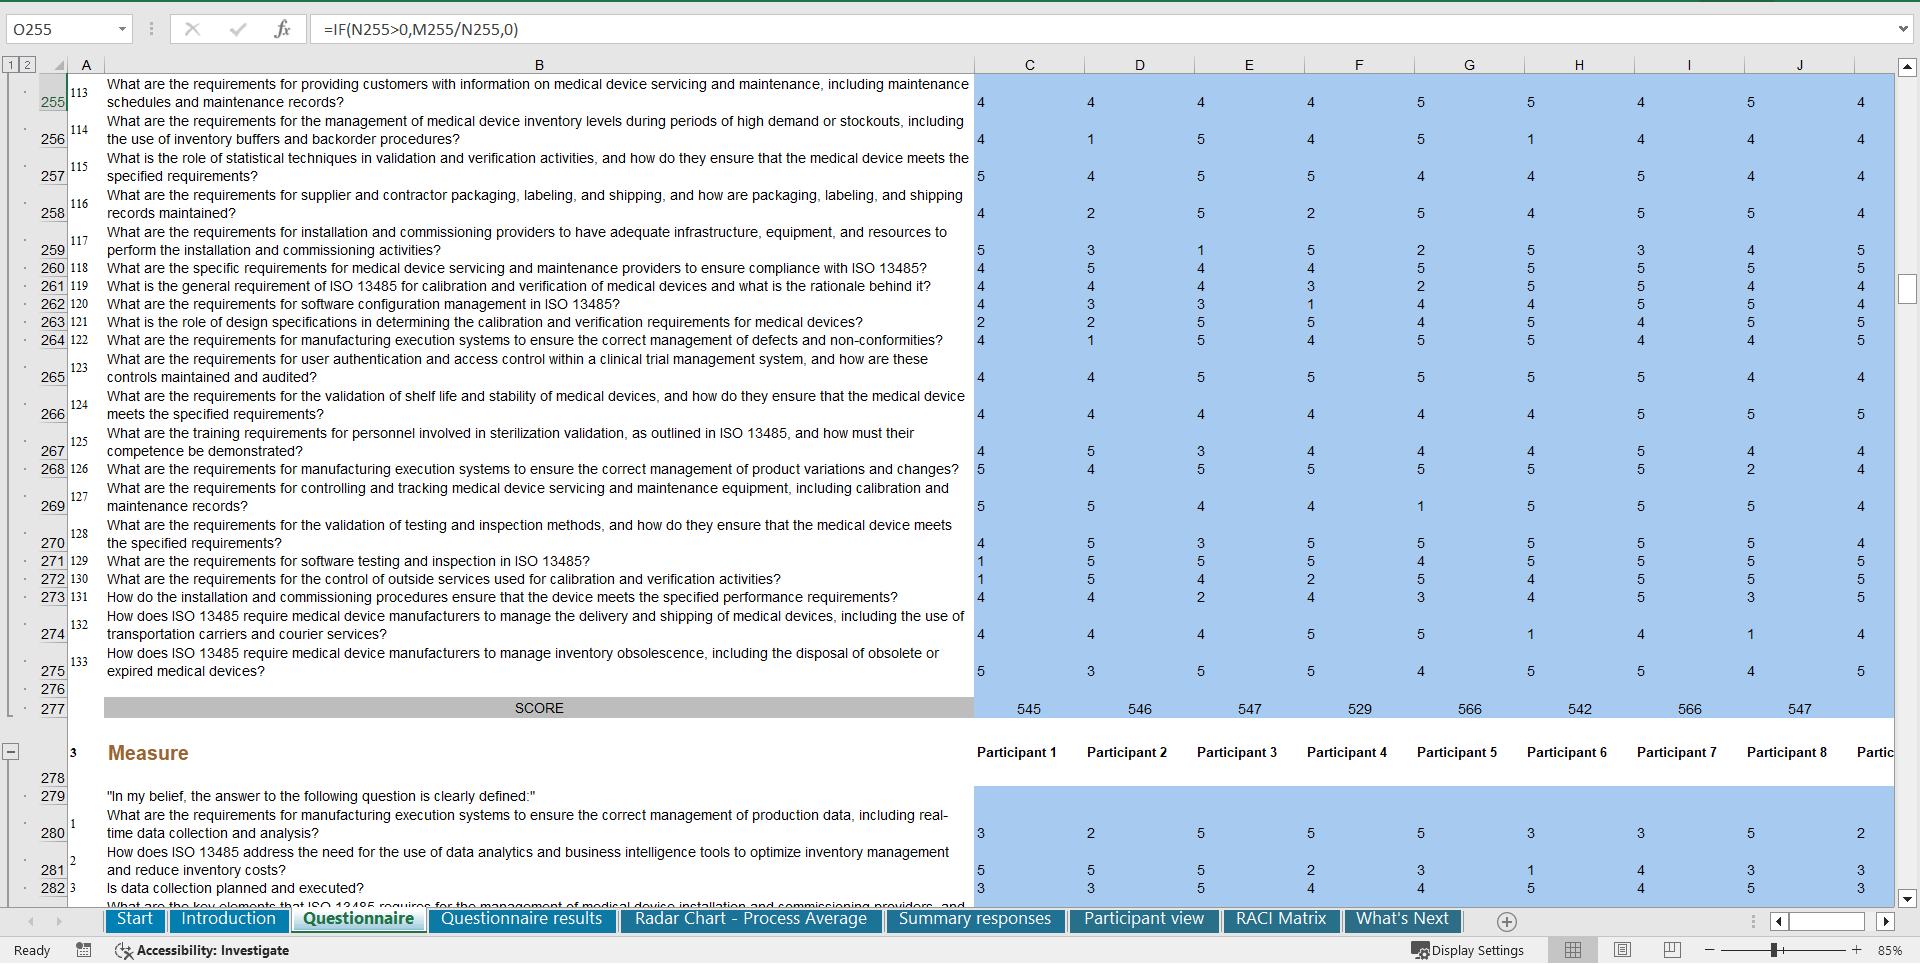The image size is (1920, 964).
Task: Zoom in with plus icon
Action: click(1856, 950)
